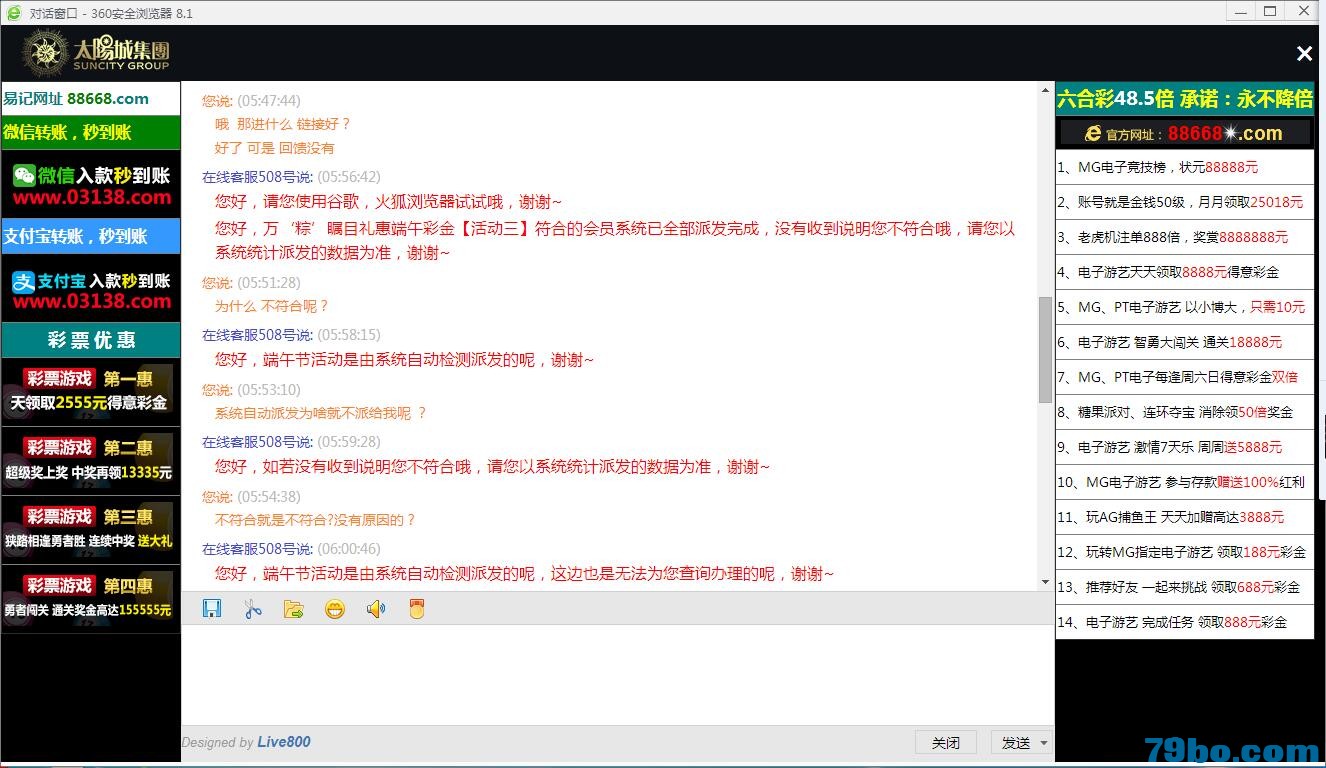This screenshot has width=1326, height=768.
Task: Open promo 12 玩转MG指定电子游艺
Action: pos(1185,552)
